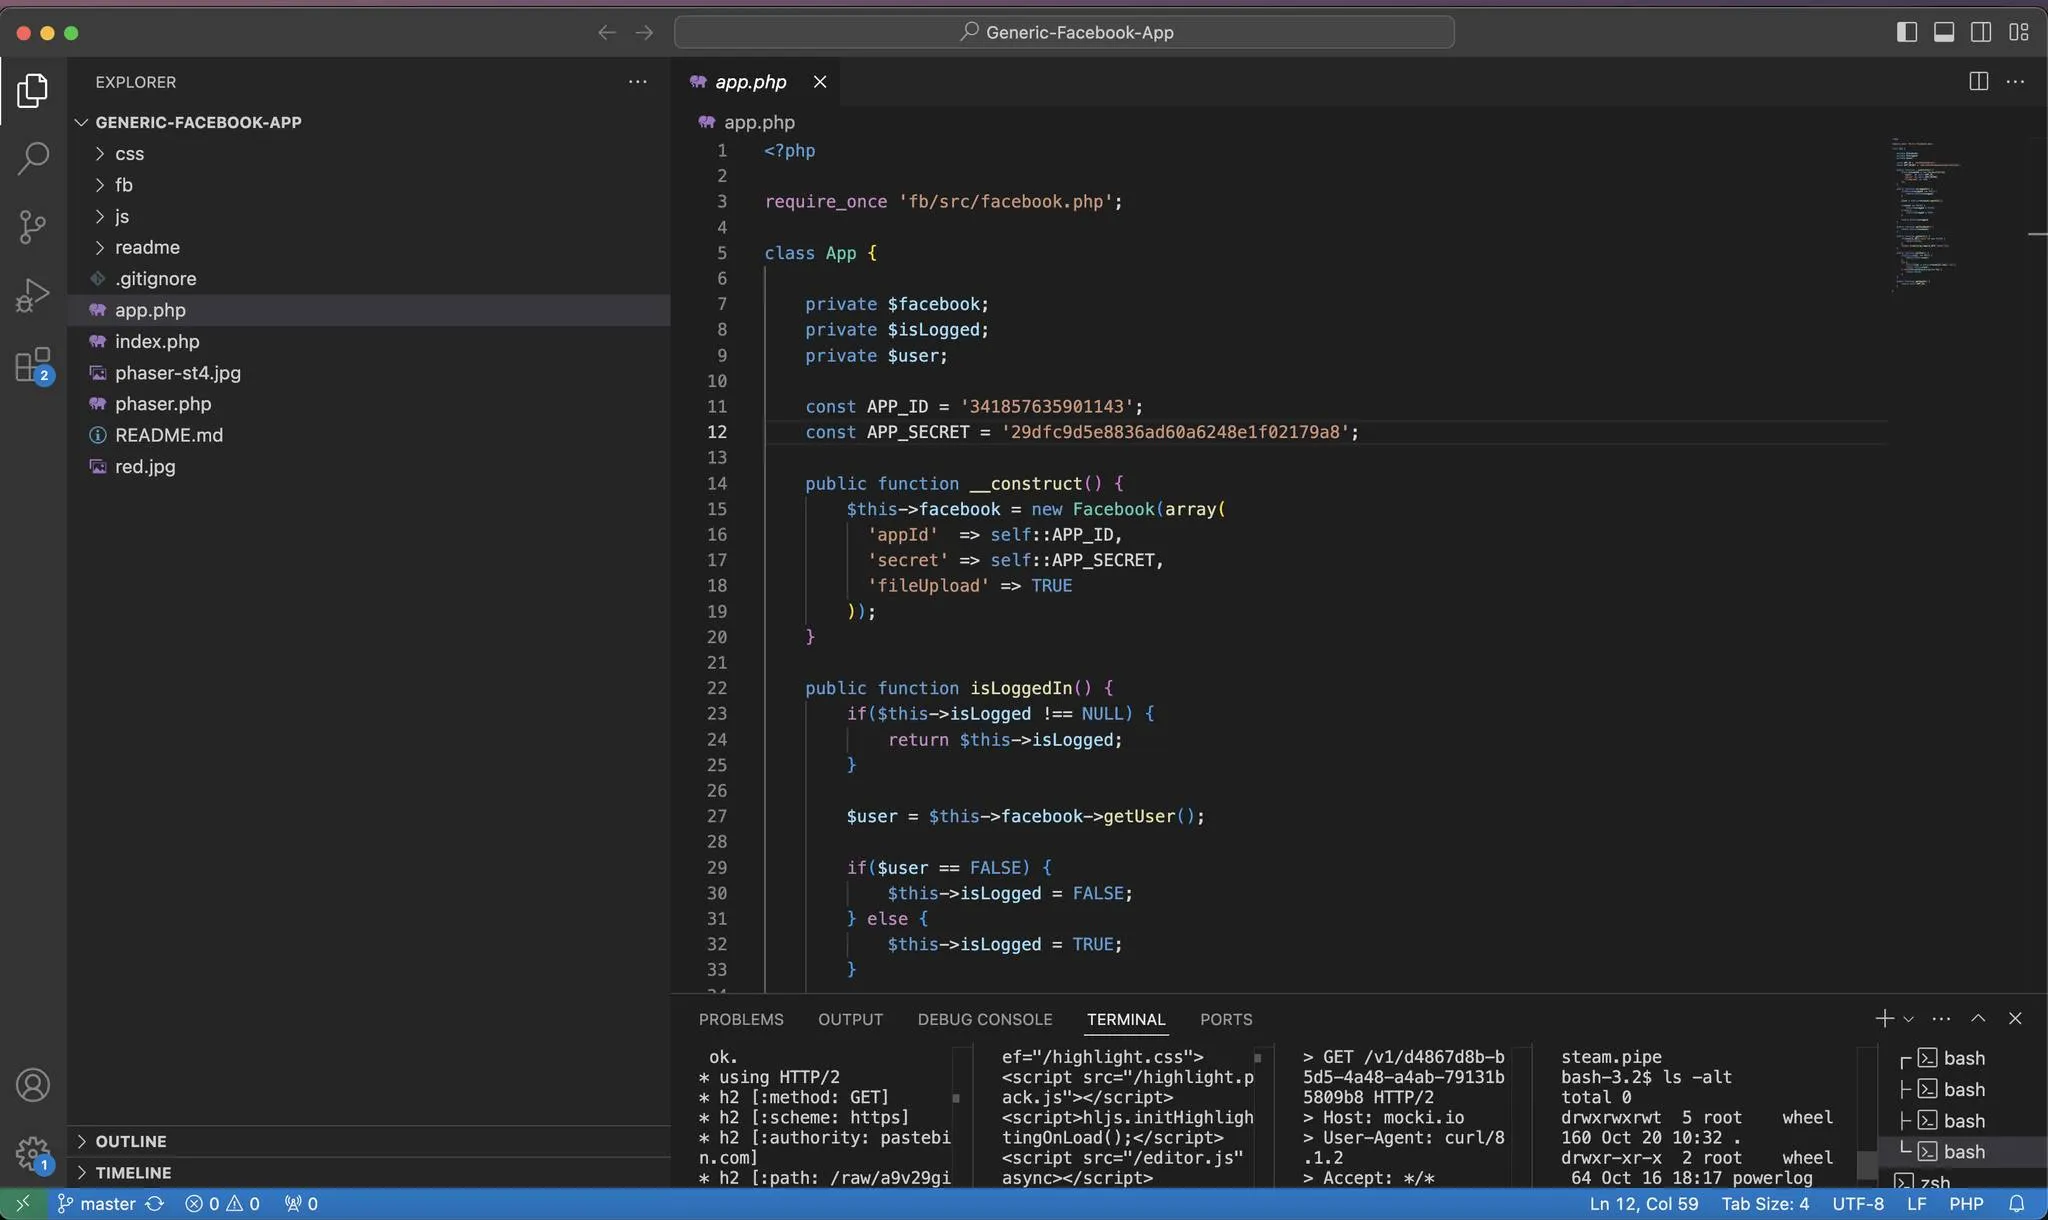Image resolution: width=2048 pixels, height=1220 pixels.
Task: Toggle primary side bar visibility
Action: (1906, 32)
